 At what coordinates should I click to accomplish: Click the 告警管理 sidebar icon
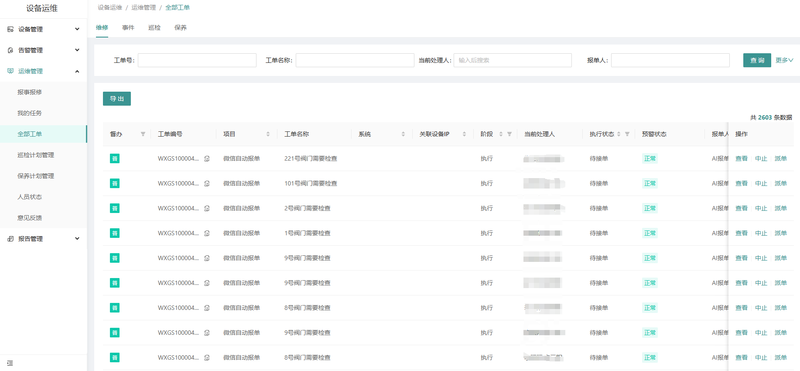[10, 51]
